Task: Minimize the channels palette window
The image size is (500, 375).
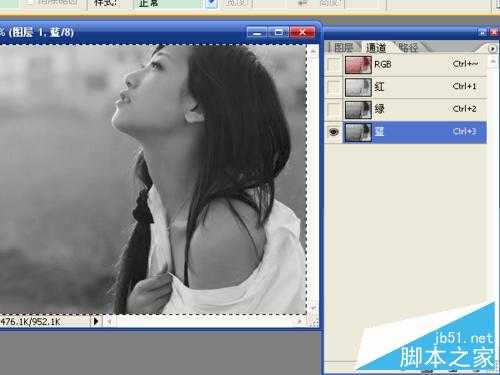Action: coord(482,32)
